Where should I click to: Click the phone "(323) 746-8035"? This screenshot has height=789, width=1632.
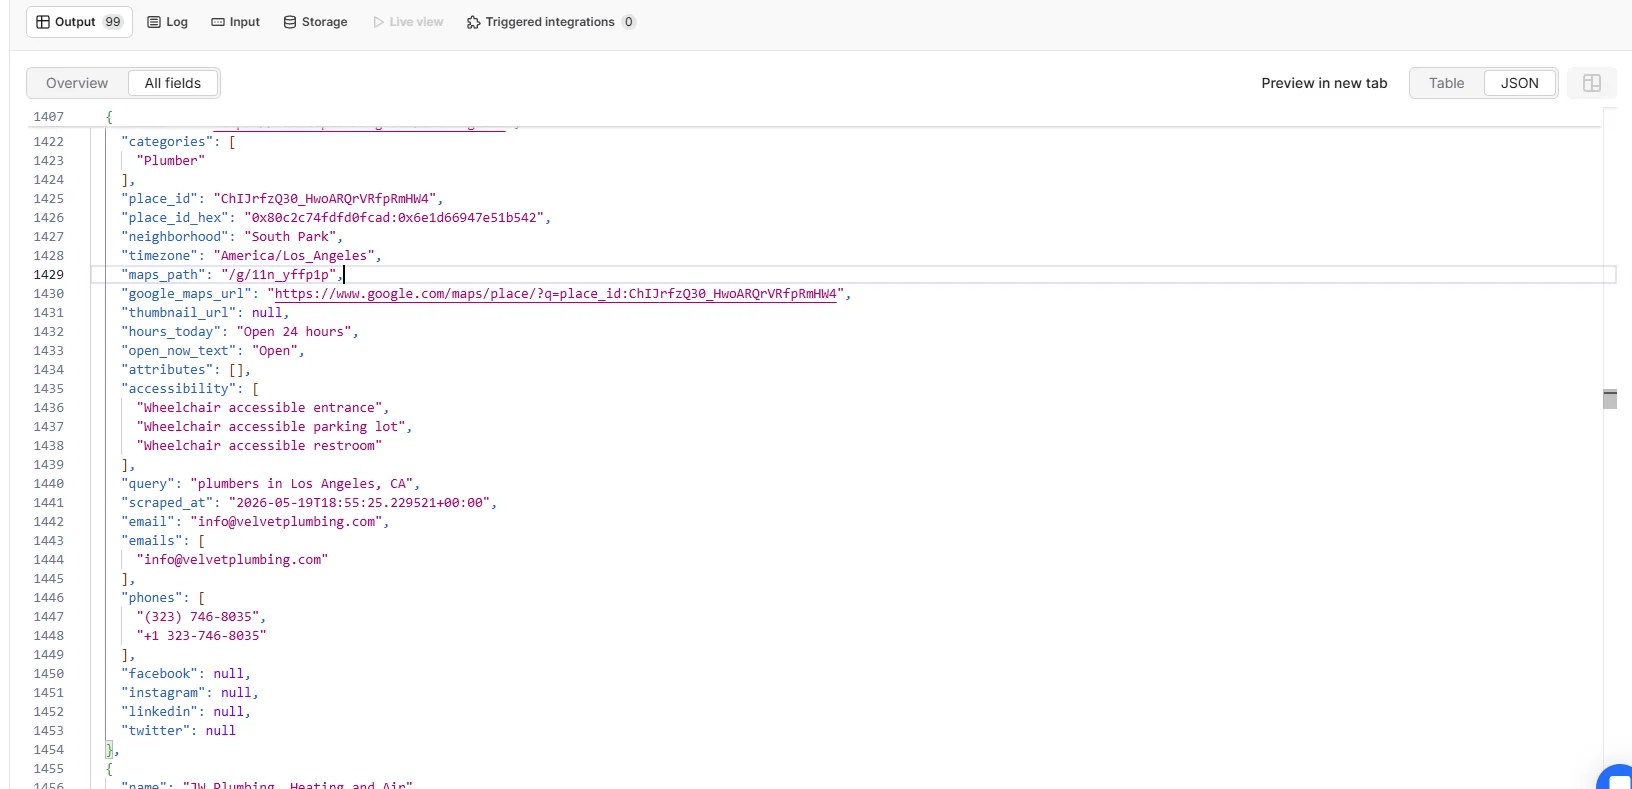198,617
